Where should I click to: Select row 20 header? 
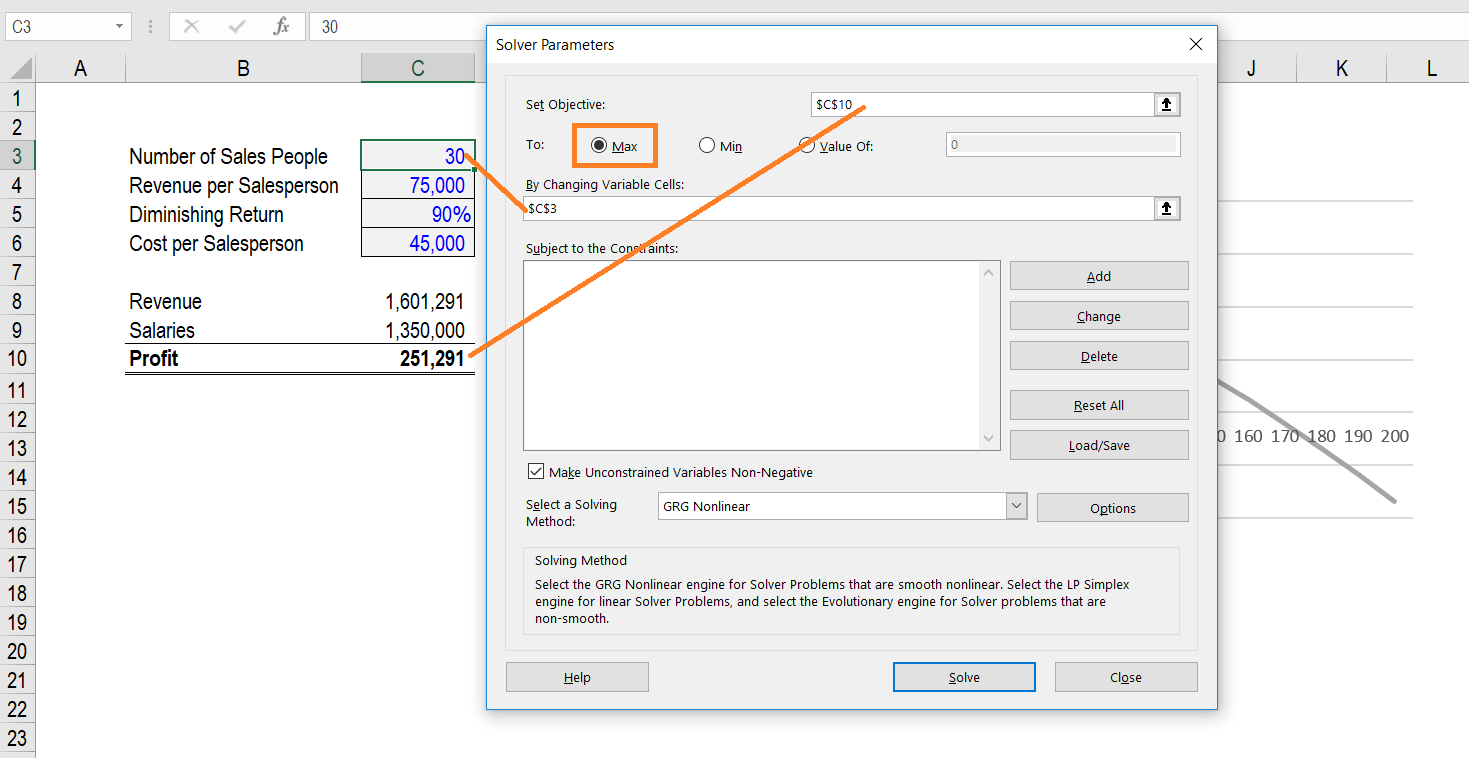[17, 651]
